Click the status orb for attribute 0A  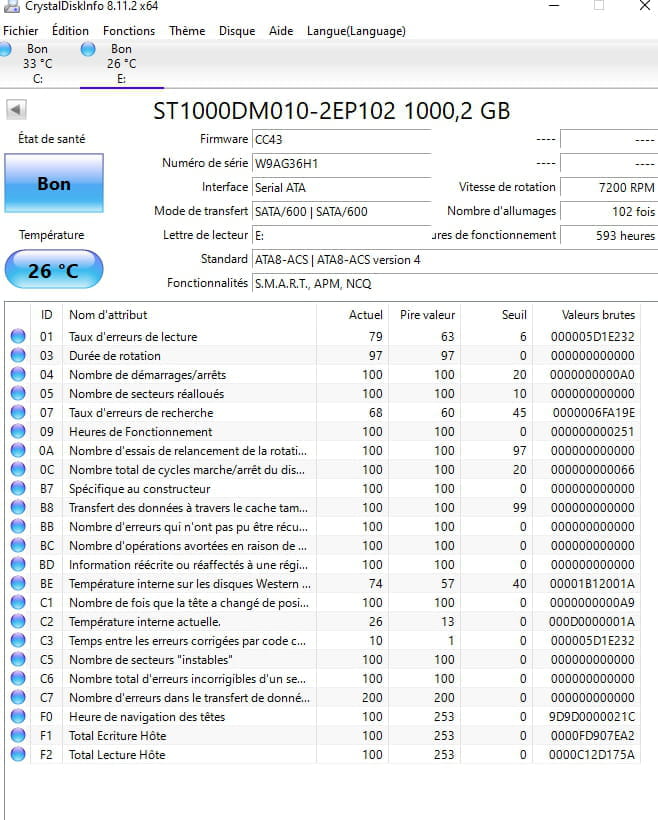tap(18, 450)
